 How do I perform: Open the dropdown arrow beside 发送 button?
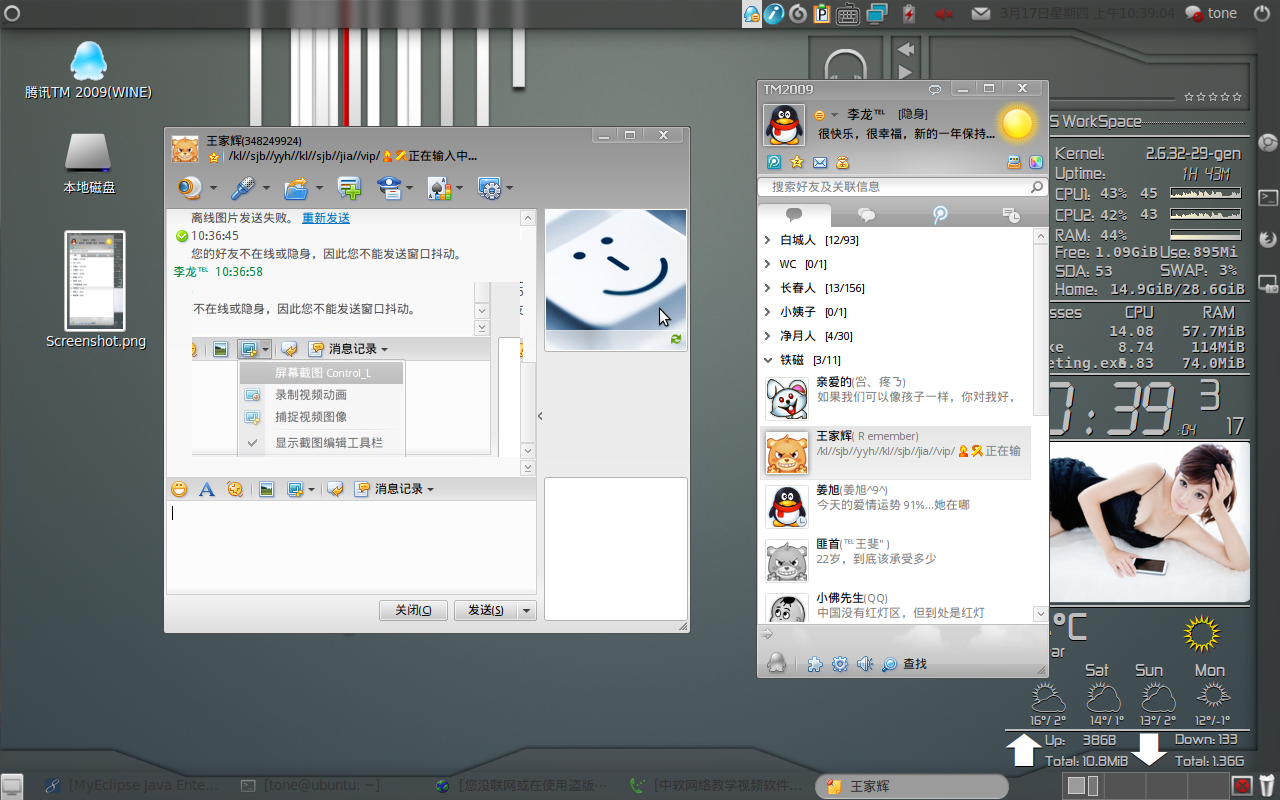527,610
